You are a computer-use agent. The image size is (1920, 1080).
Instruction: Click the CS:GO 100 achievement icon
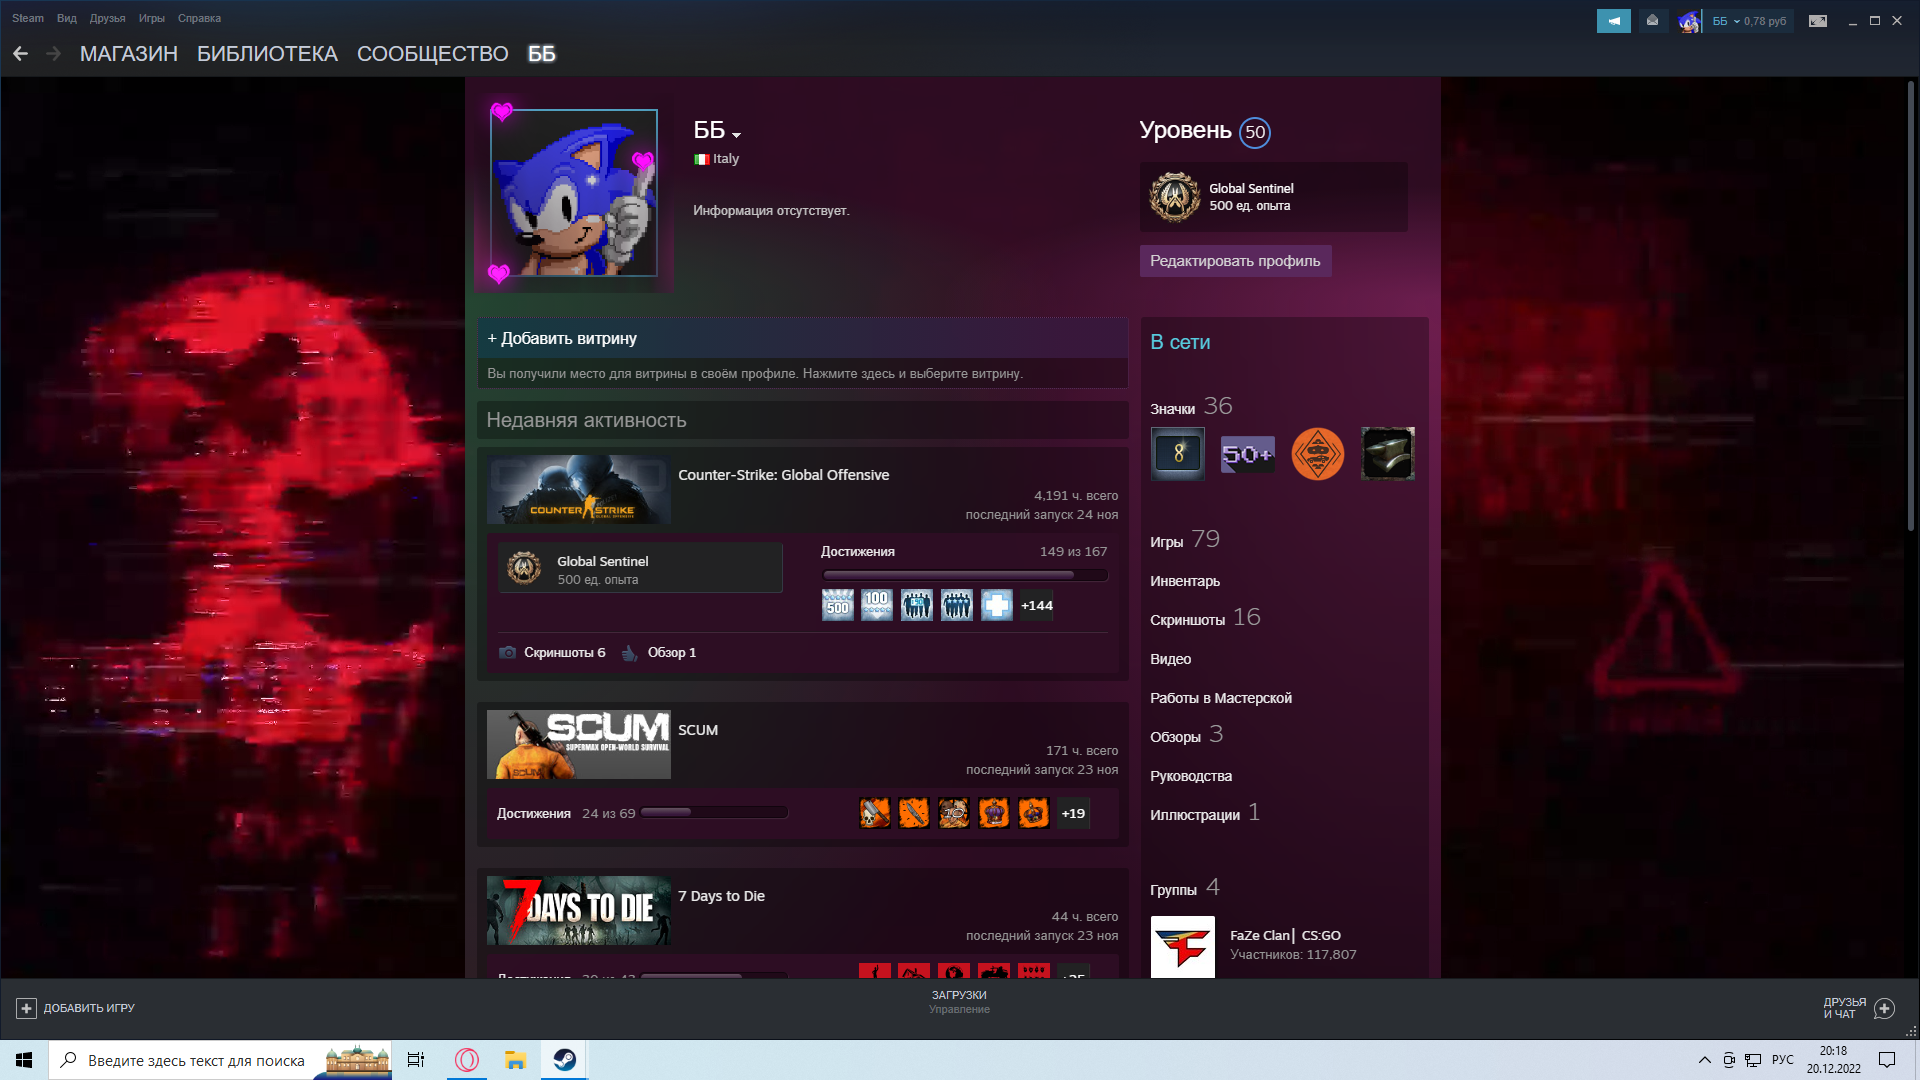877,605
